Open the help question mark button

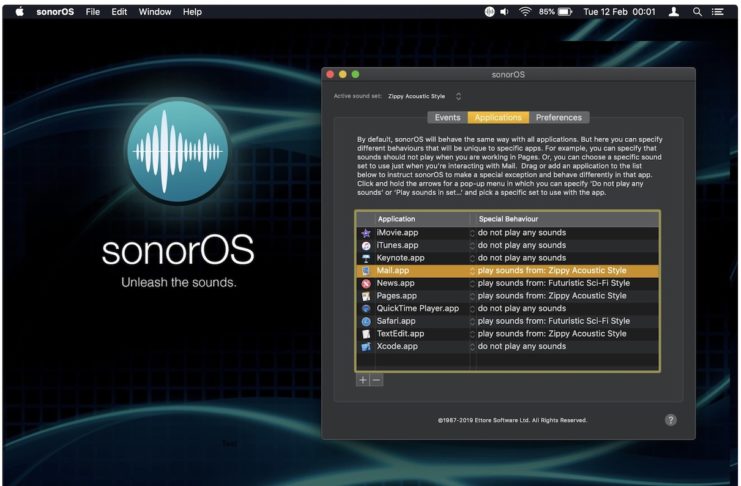(x=671, y=420)
